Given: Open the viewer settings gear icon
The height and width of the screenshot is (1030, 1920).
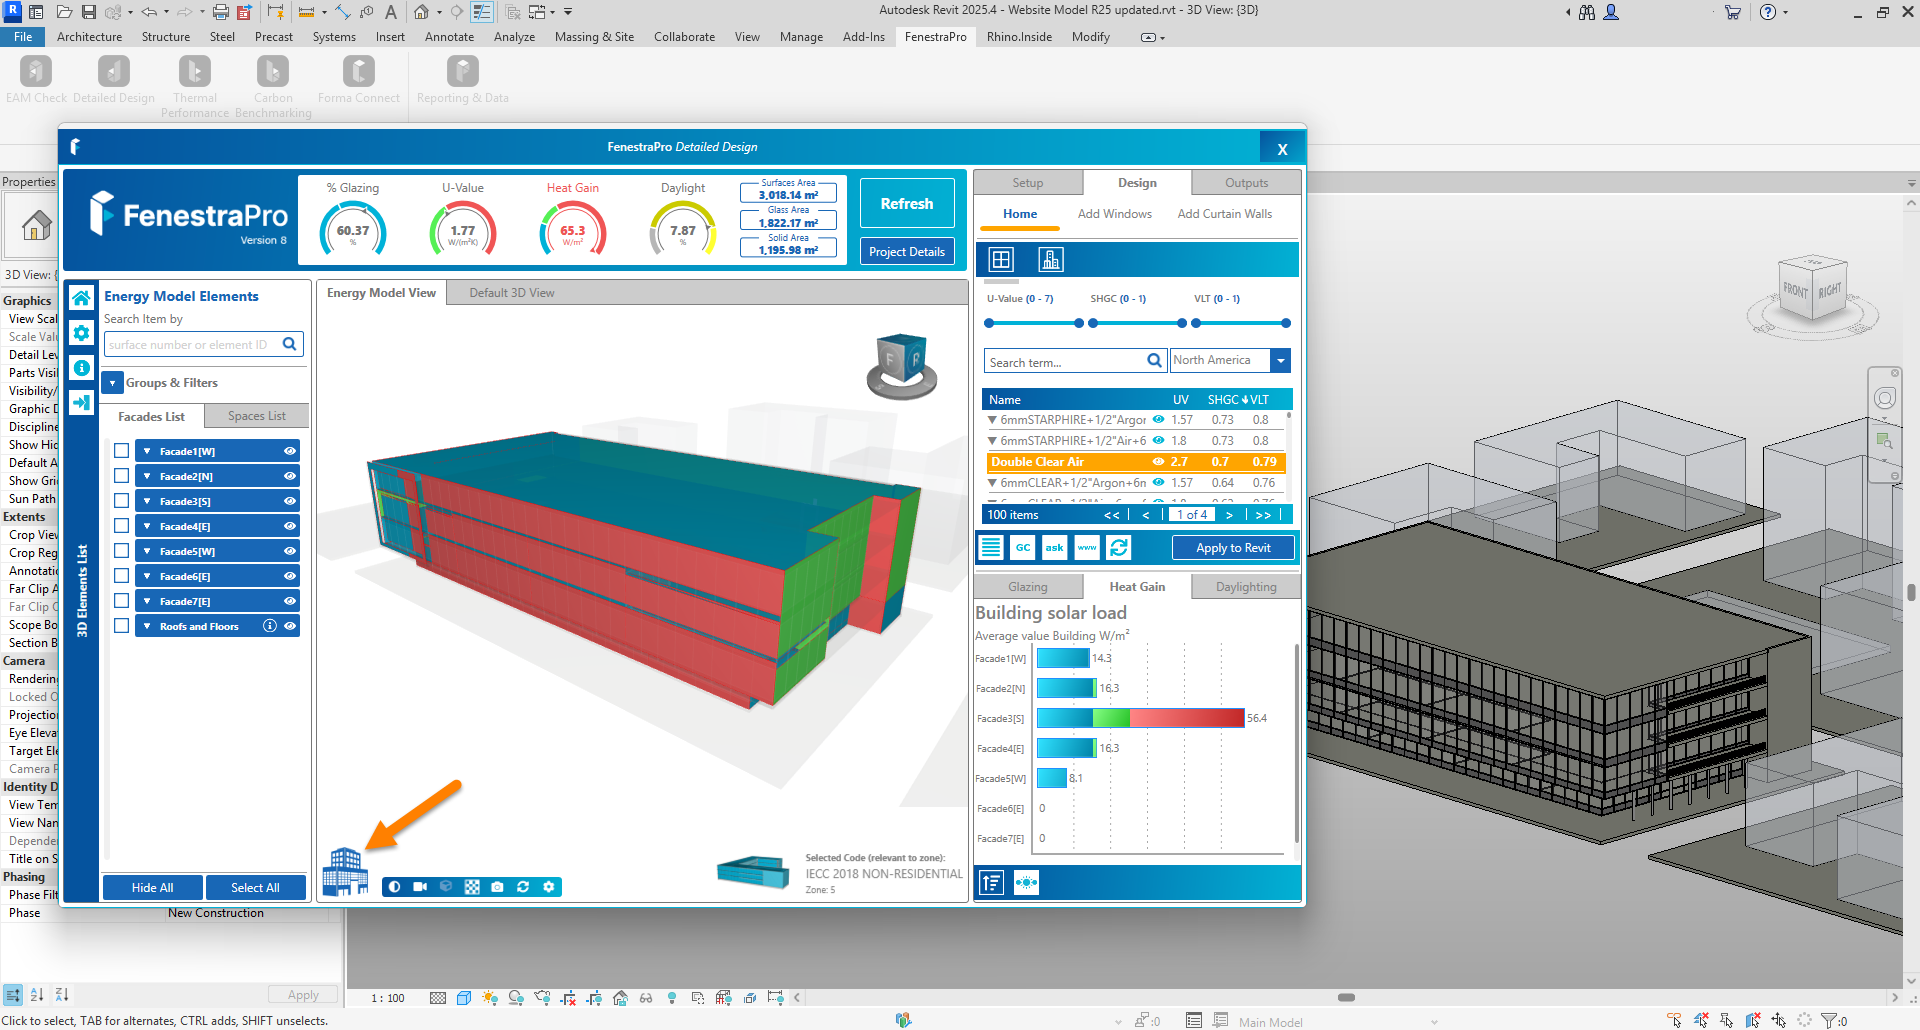Looking at the screenshot, I should tap(549, 887).
